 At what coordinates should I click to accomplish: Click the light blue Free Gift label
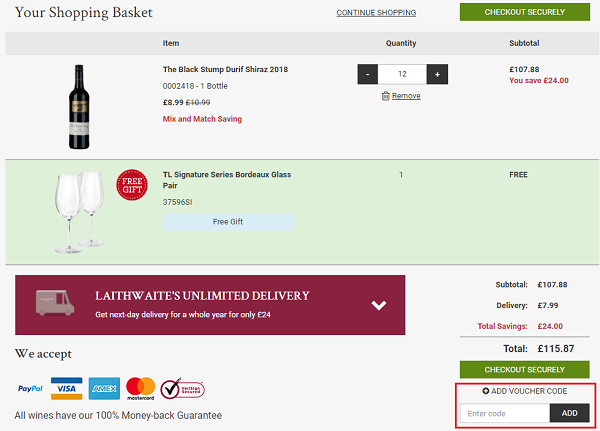click(x=228, y=222)
